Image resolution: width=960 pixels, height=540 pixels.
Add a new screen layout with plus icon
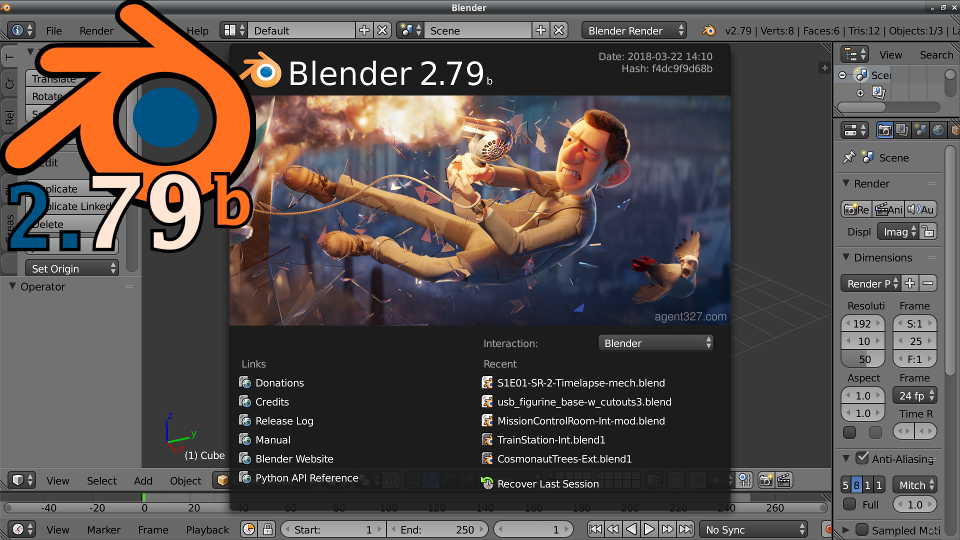coord(365,31)
